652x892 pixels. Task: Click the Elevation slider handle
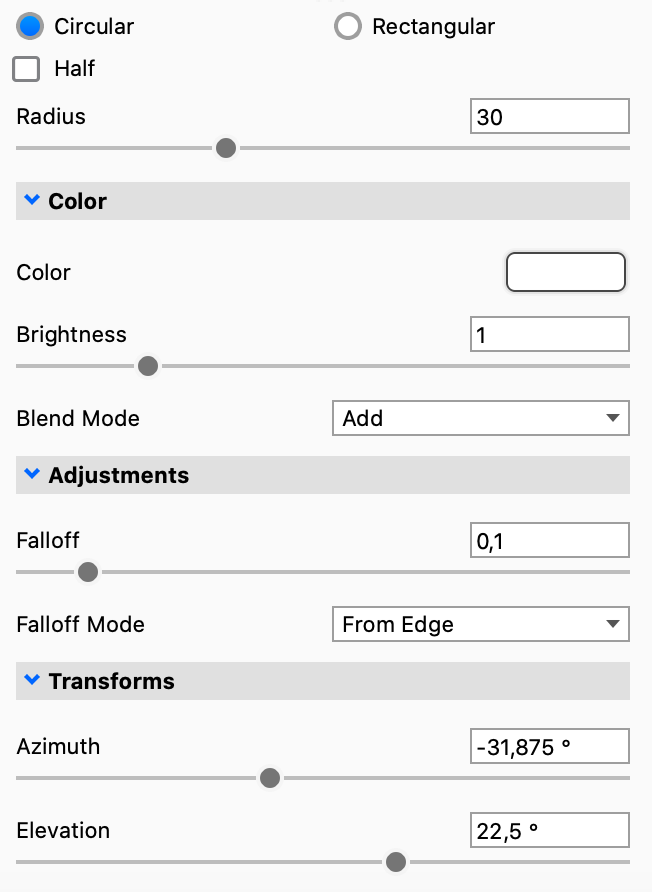[396, 862]
